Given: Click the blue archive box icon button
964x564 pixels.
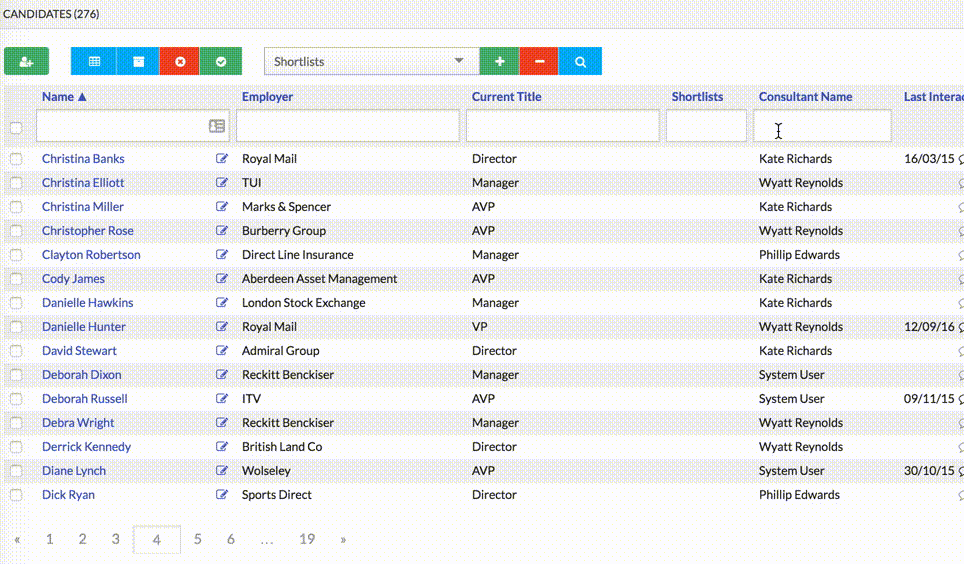Looking at the screenshot, I should coord(138,61).
